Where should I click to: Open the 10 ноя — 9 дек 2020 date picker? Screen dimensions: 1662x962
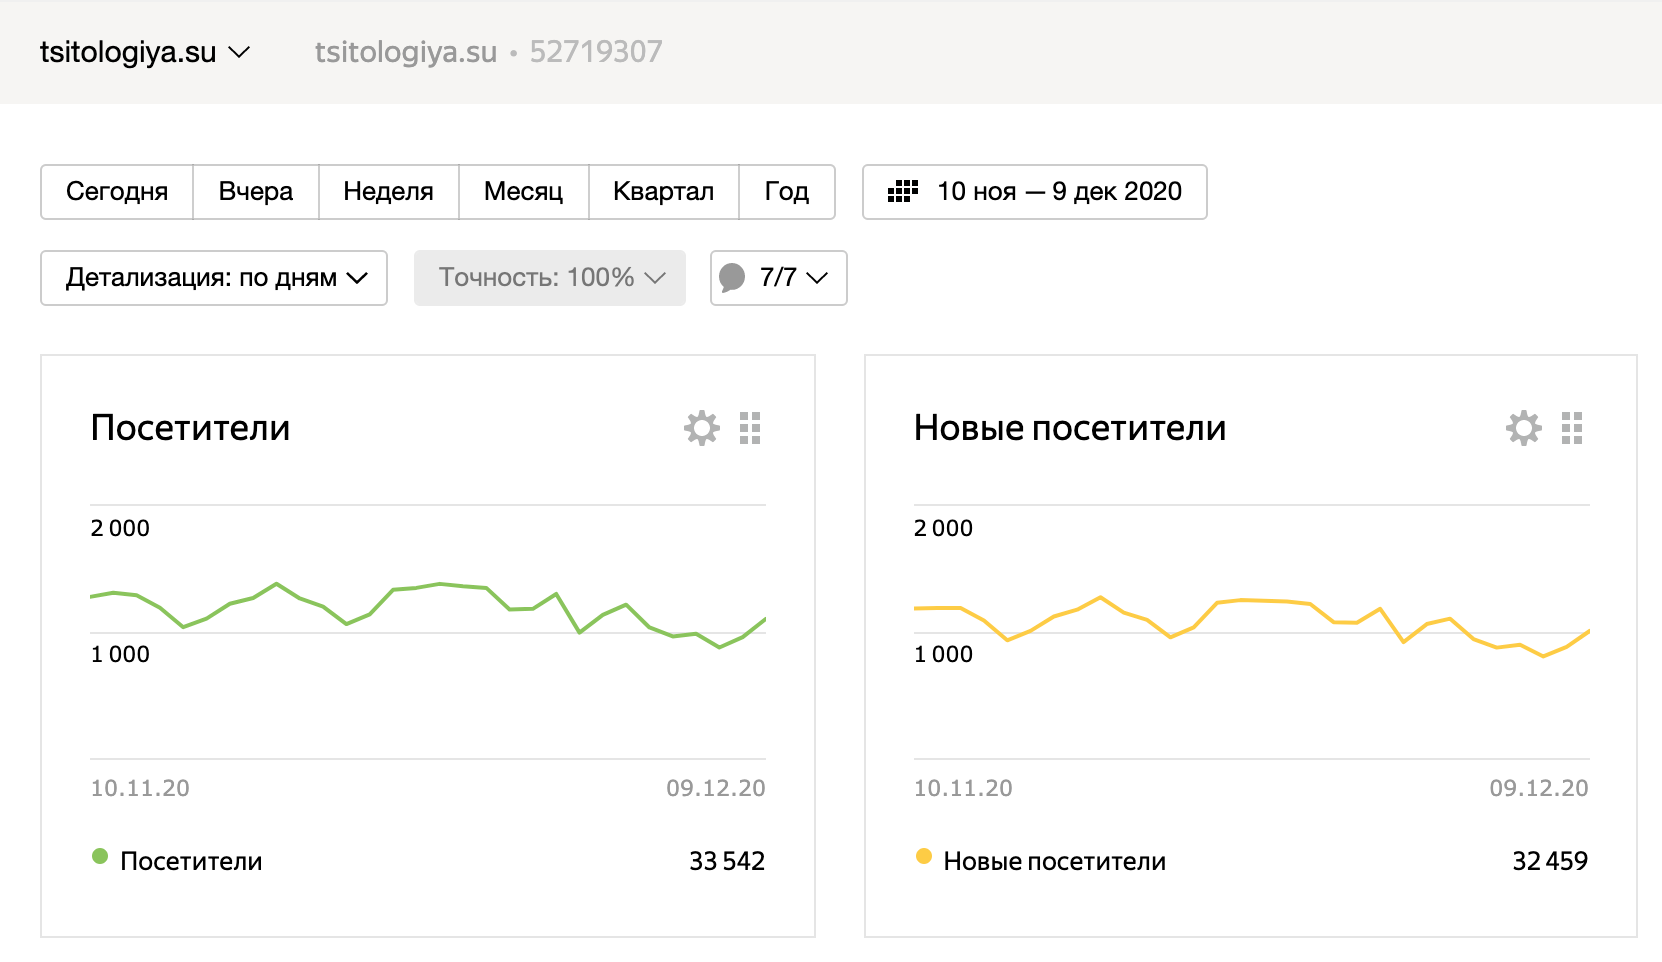pyautogui.click(x=1058, y=192)
